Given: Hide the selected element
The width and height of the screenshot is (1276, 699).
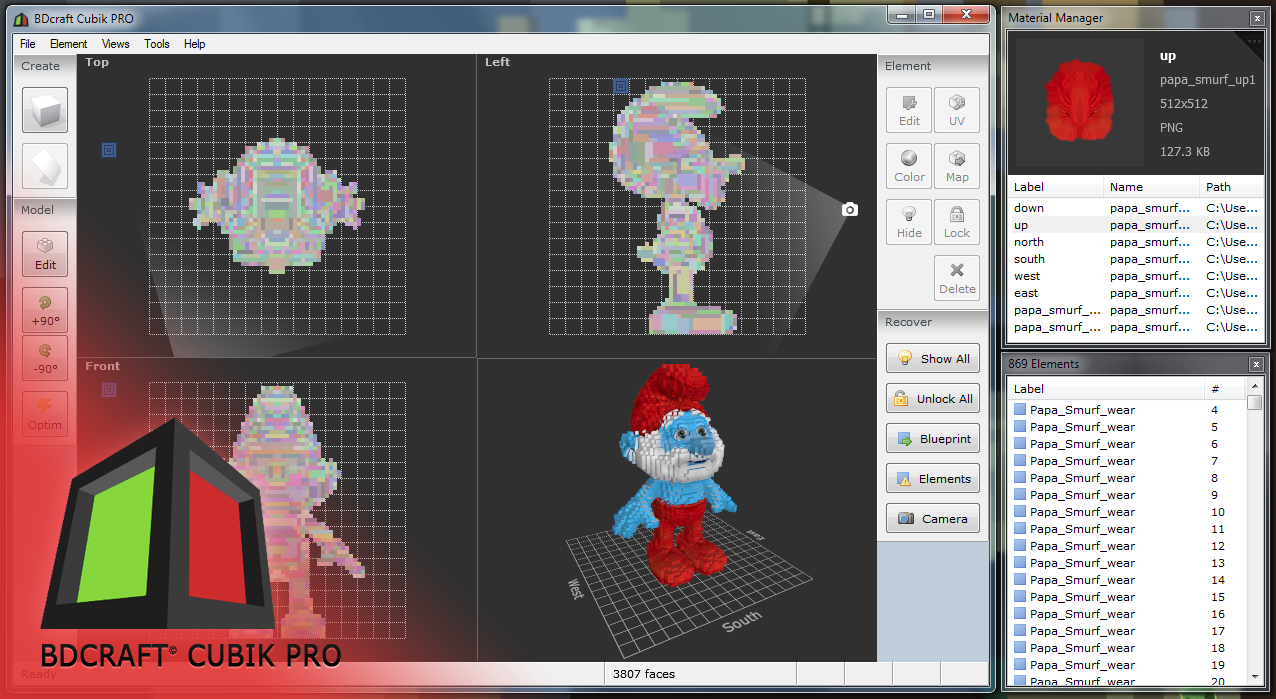Looking at the screenshot, I should click(x=909, y=222).
